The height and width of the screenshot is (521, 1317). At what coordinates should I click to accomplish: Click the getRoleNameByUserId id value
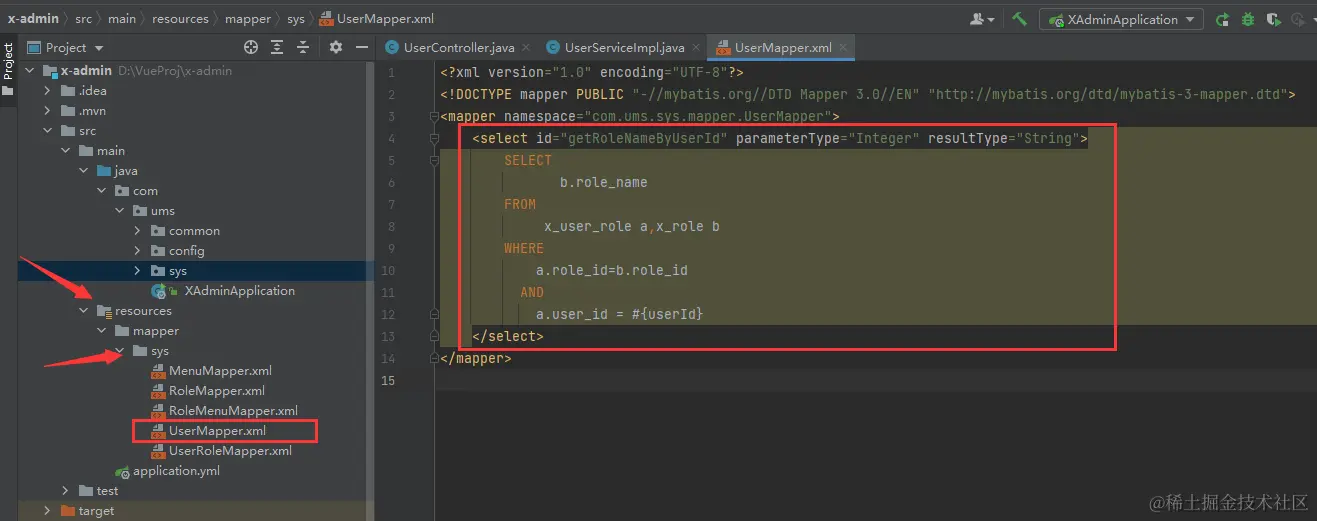coord(643,138)
